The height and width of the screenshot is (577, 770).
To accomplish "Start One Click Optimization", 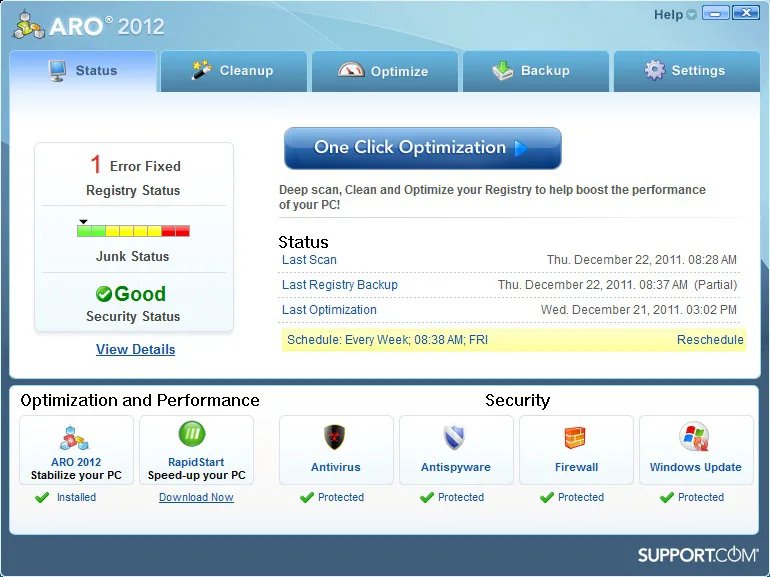I will point(423,148).
